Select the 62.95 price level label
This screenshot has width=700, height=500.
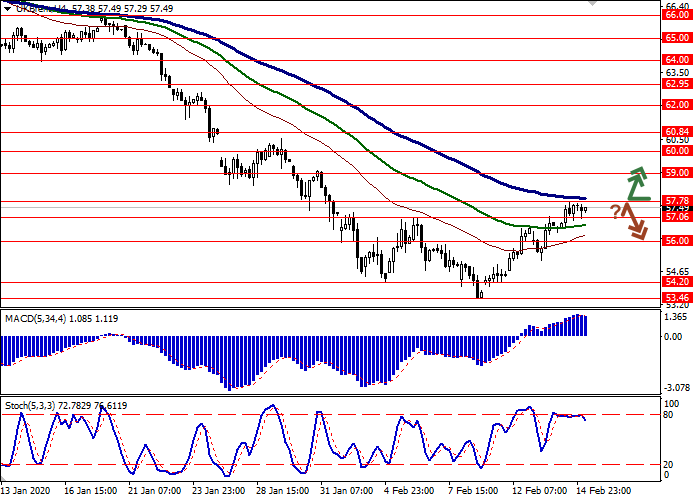tap(677, 84)
